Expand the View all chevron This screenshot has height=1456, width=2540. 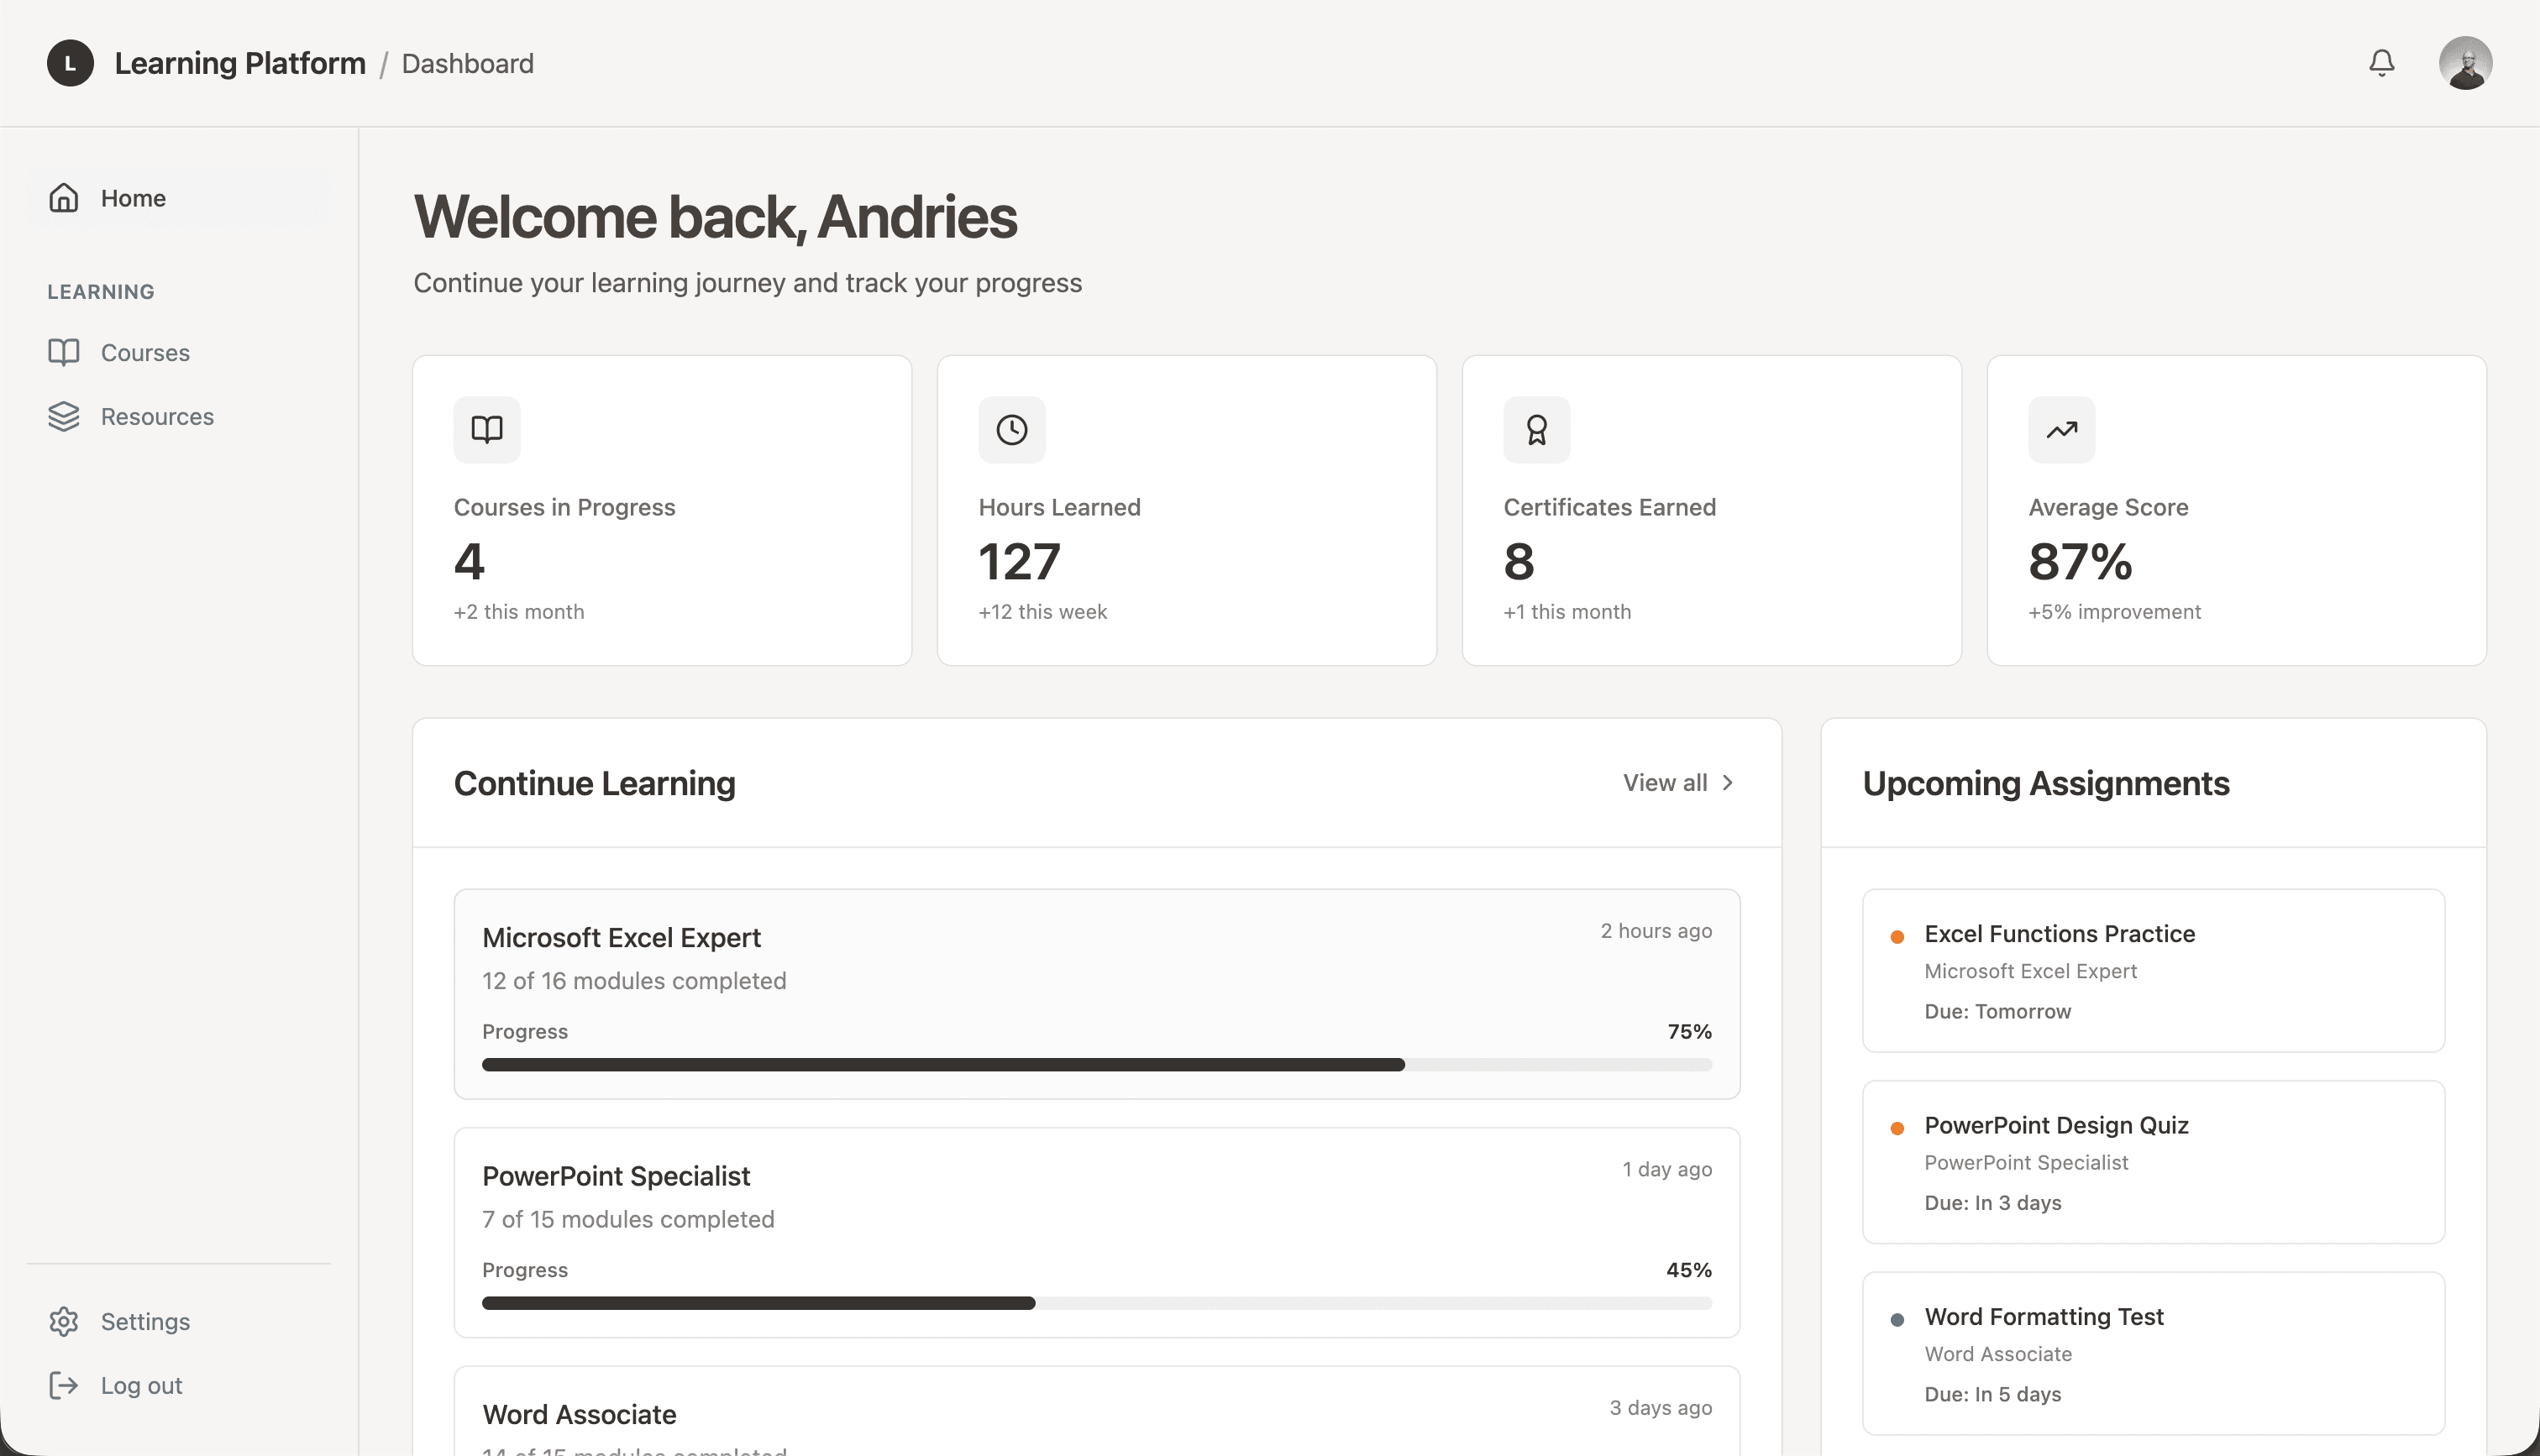(1728, 782)
